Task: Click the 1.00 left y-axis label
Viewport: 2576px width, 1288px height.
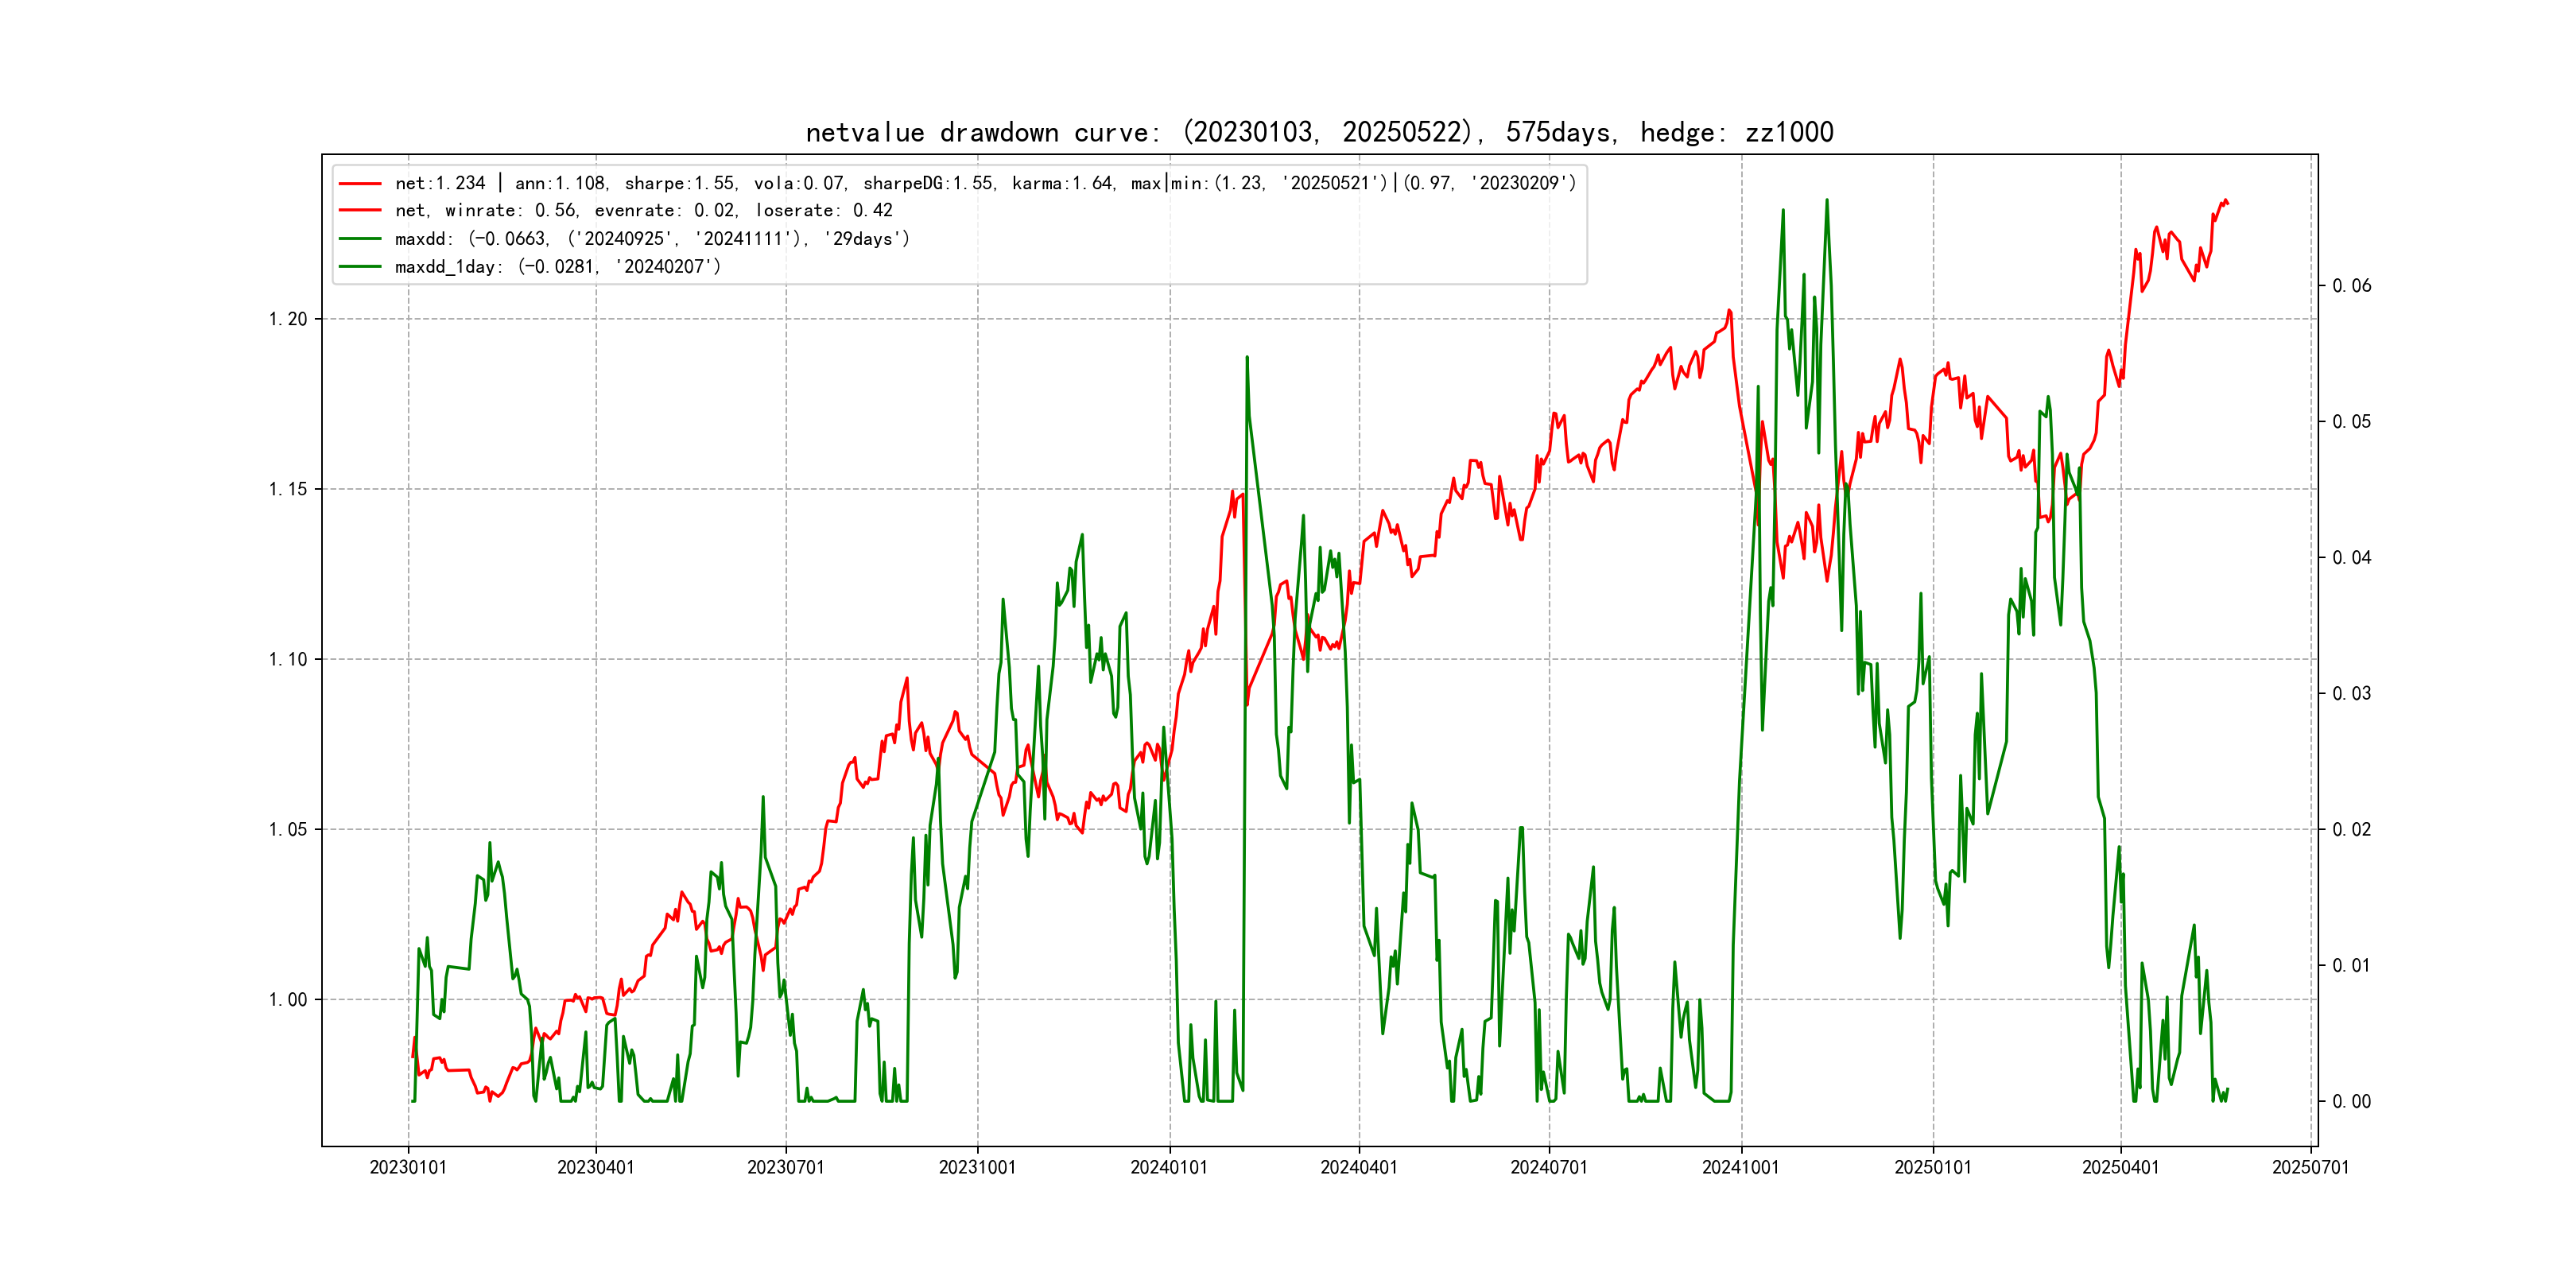Action: click(x=288, y=1000)
